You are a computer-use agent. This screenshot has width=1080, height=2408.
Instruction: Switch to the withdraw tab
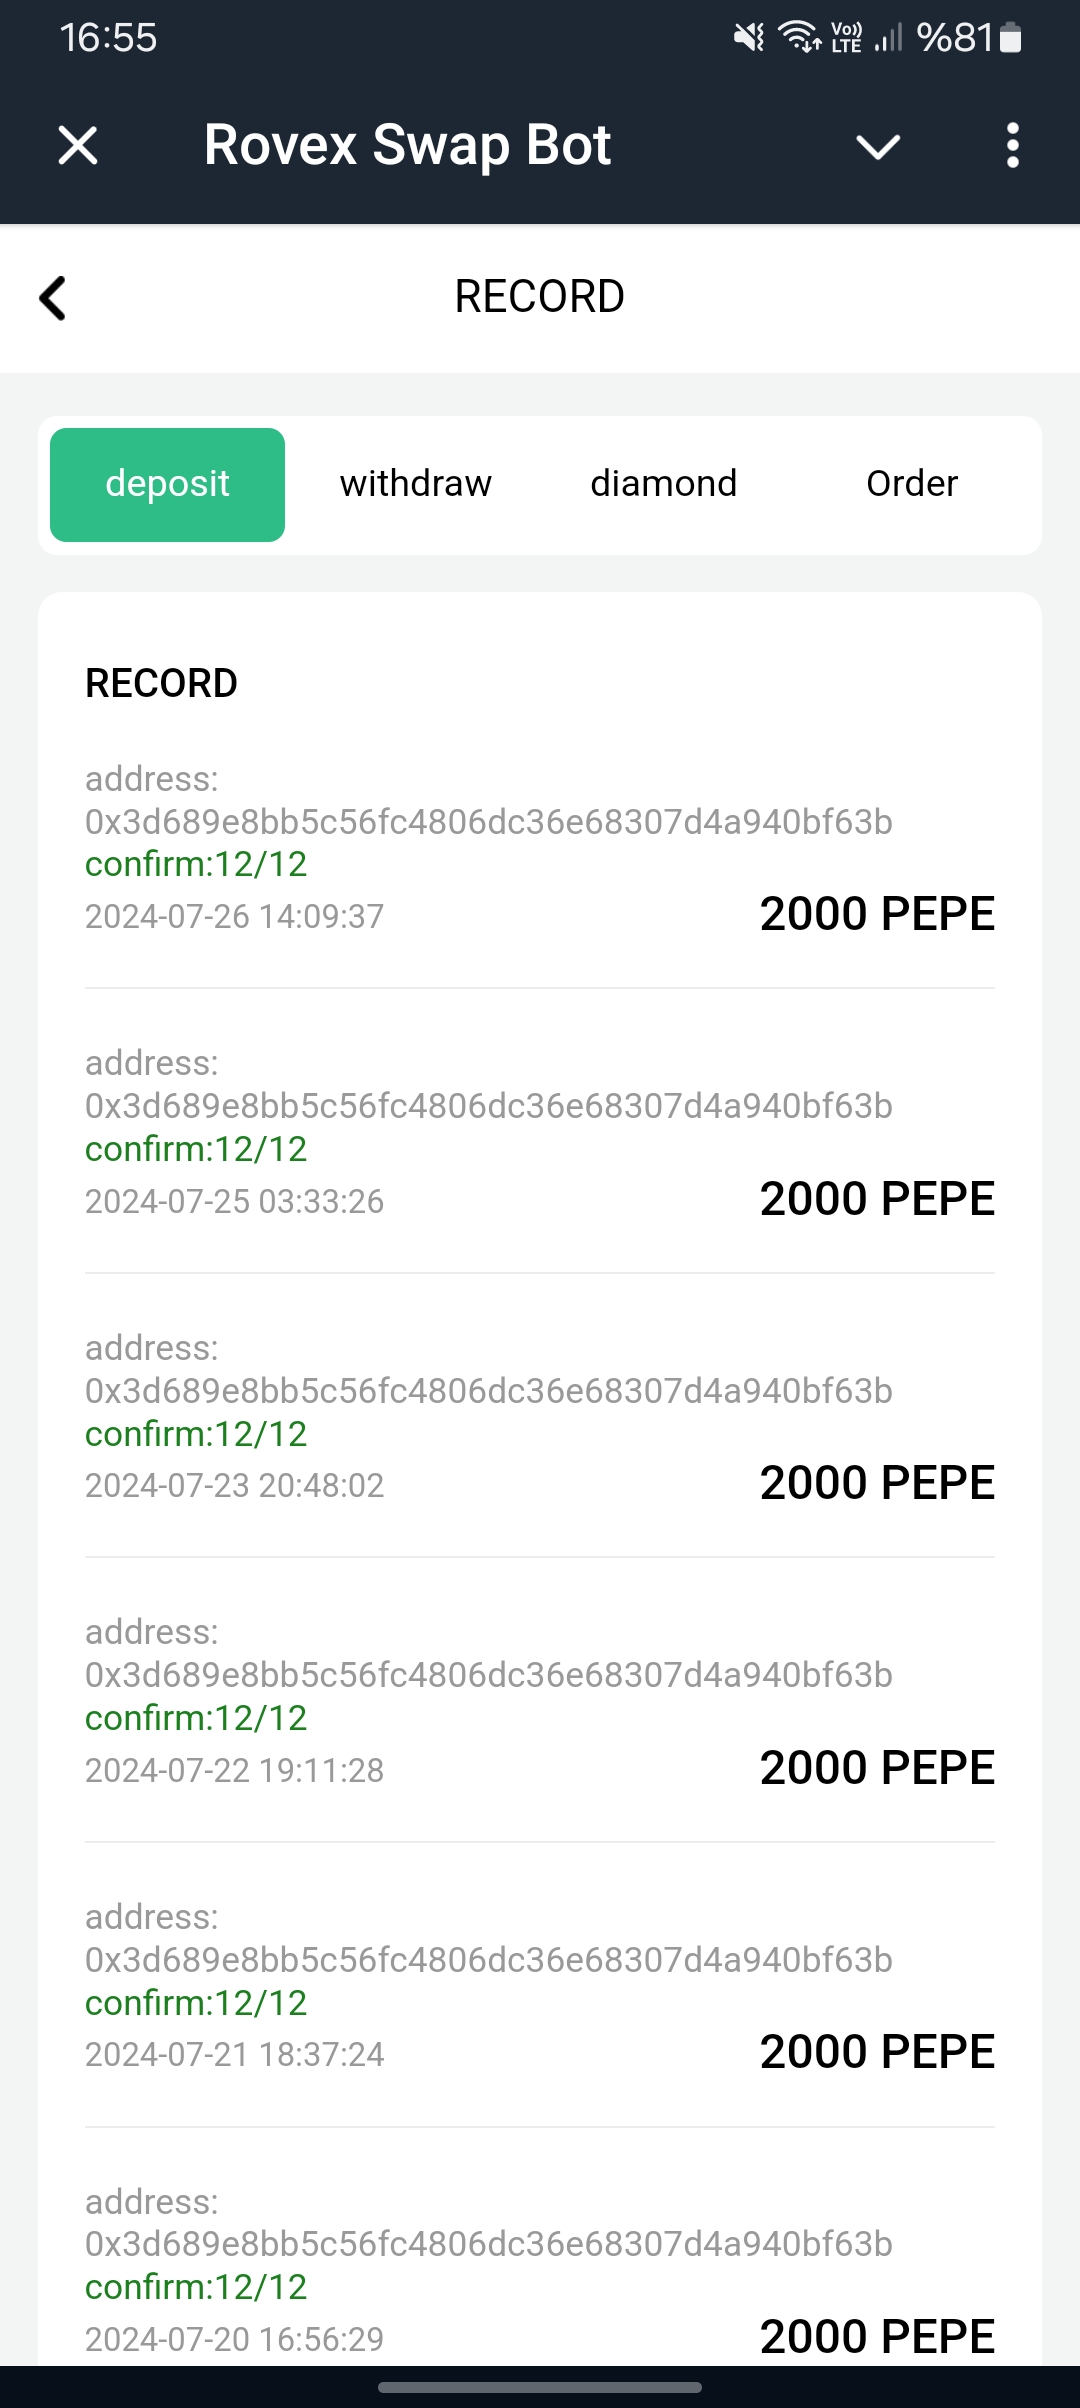click(x=415, y=484)
